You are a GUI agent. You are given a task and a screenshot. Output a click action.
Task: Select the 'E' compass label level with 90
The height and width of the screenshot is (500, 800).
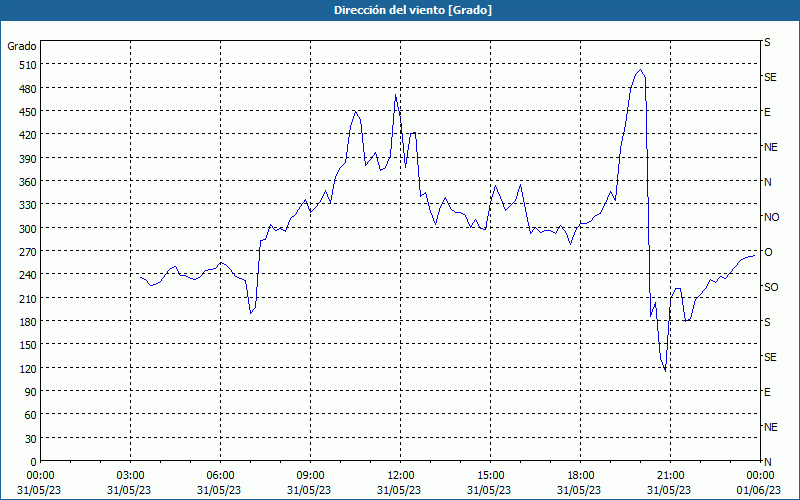tap(767, 392)
